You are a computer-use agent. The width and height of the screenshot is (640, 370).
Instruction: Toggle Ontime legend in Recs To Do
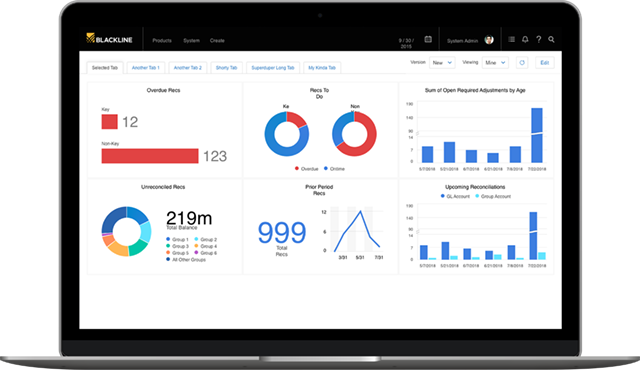pos(334,168)
